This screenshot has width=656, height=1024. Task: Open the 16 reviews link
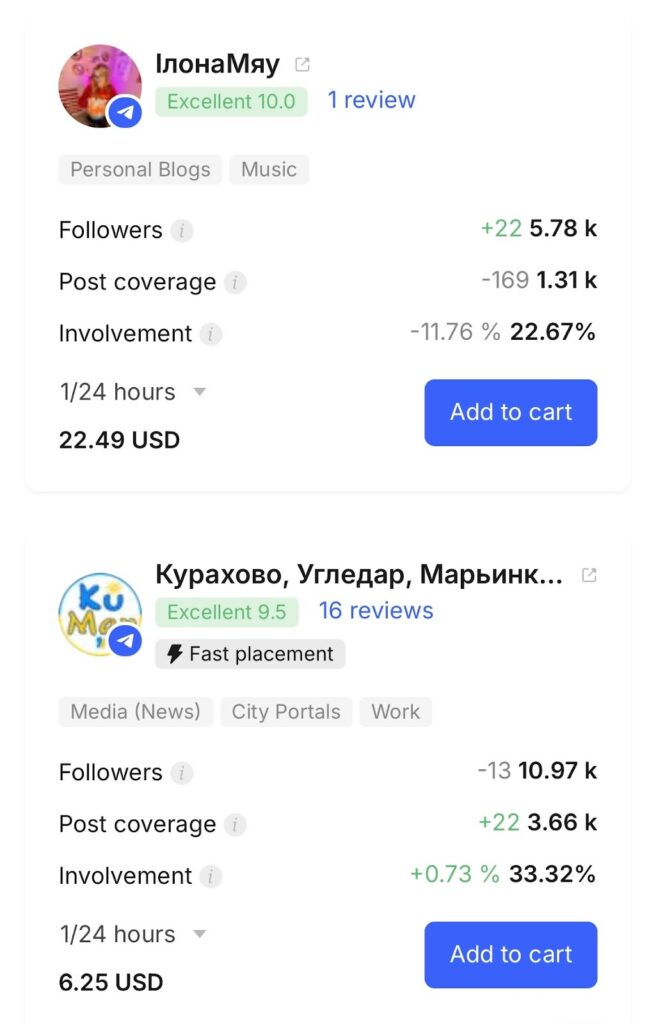376,611
